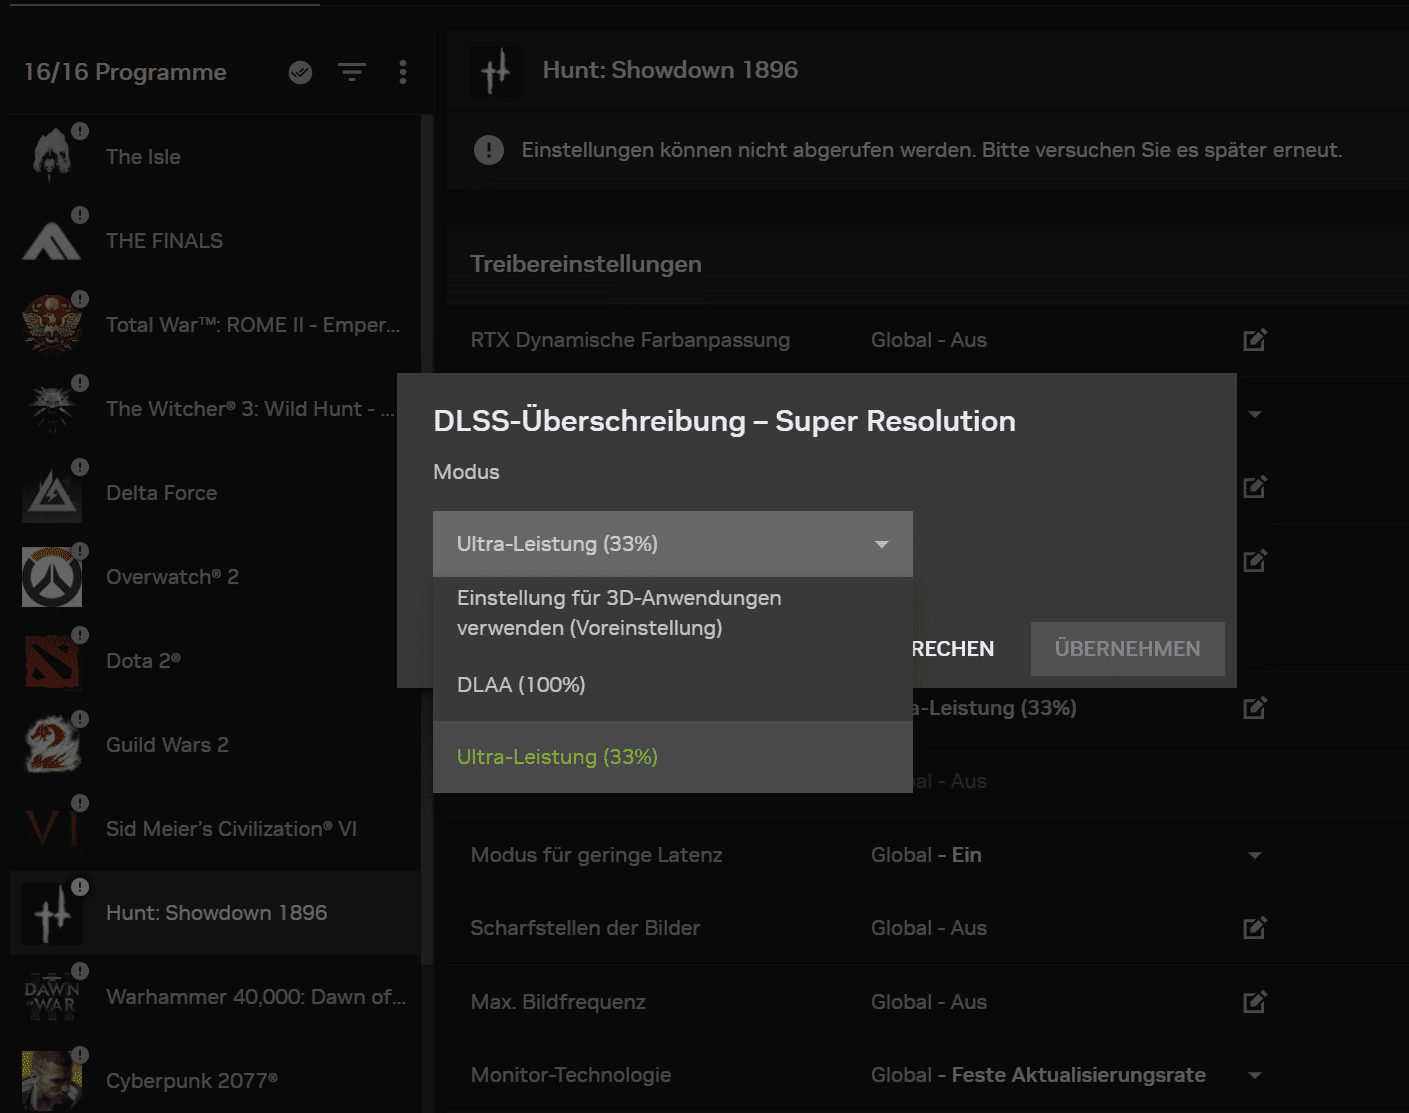
Task: Select THE FINALS in program list
Action: (215, 241)
